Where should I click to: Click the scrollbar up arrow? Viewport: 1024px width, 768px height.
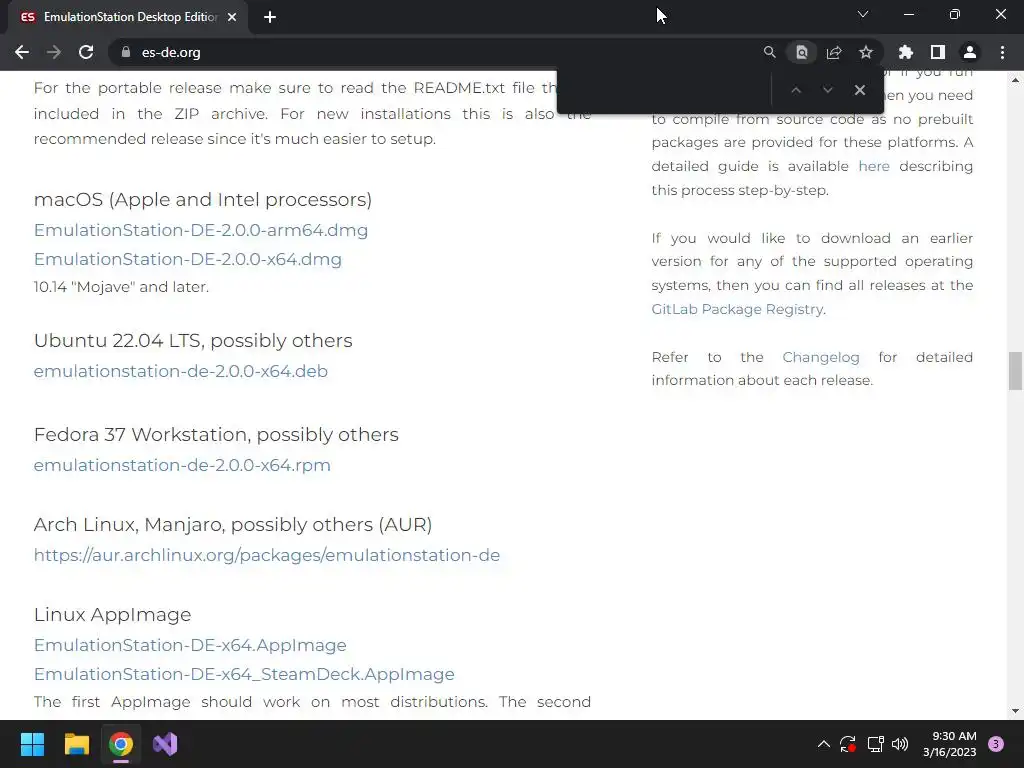tap(1015, 80)
